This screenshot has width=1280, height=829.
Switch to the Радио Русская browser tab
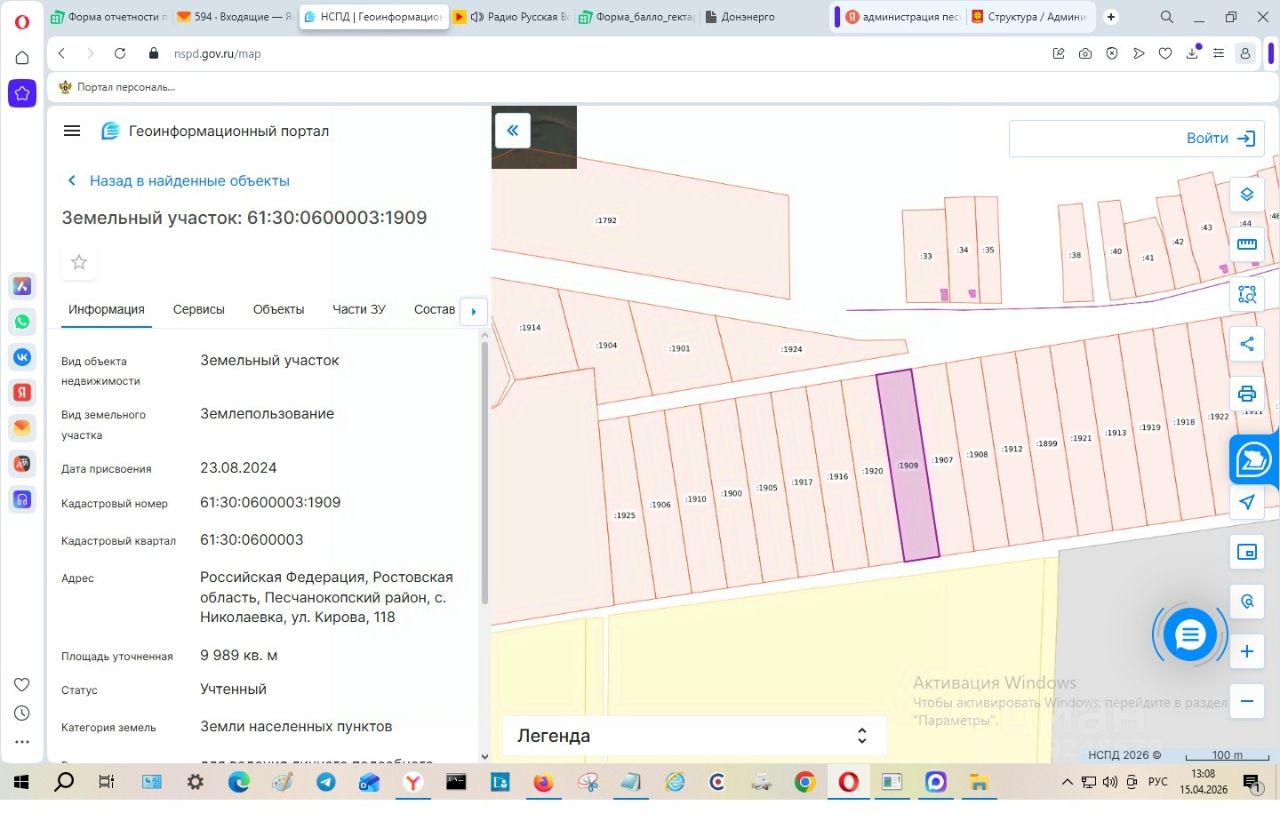(x=511, y=17)
